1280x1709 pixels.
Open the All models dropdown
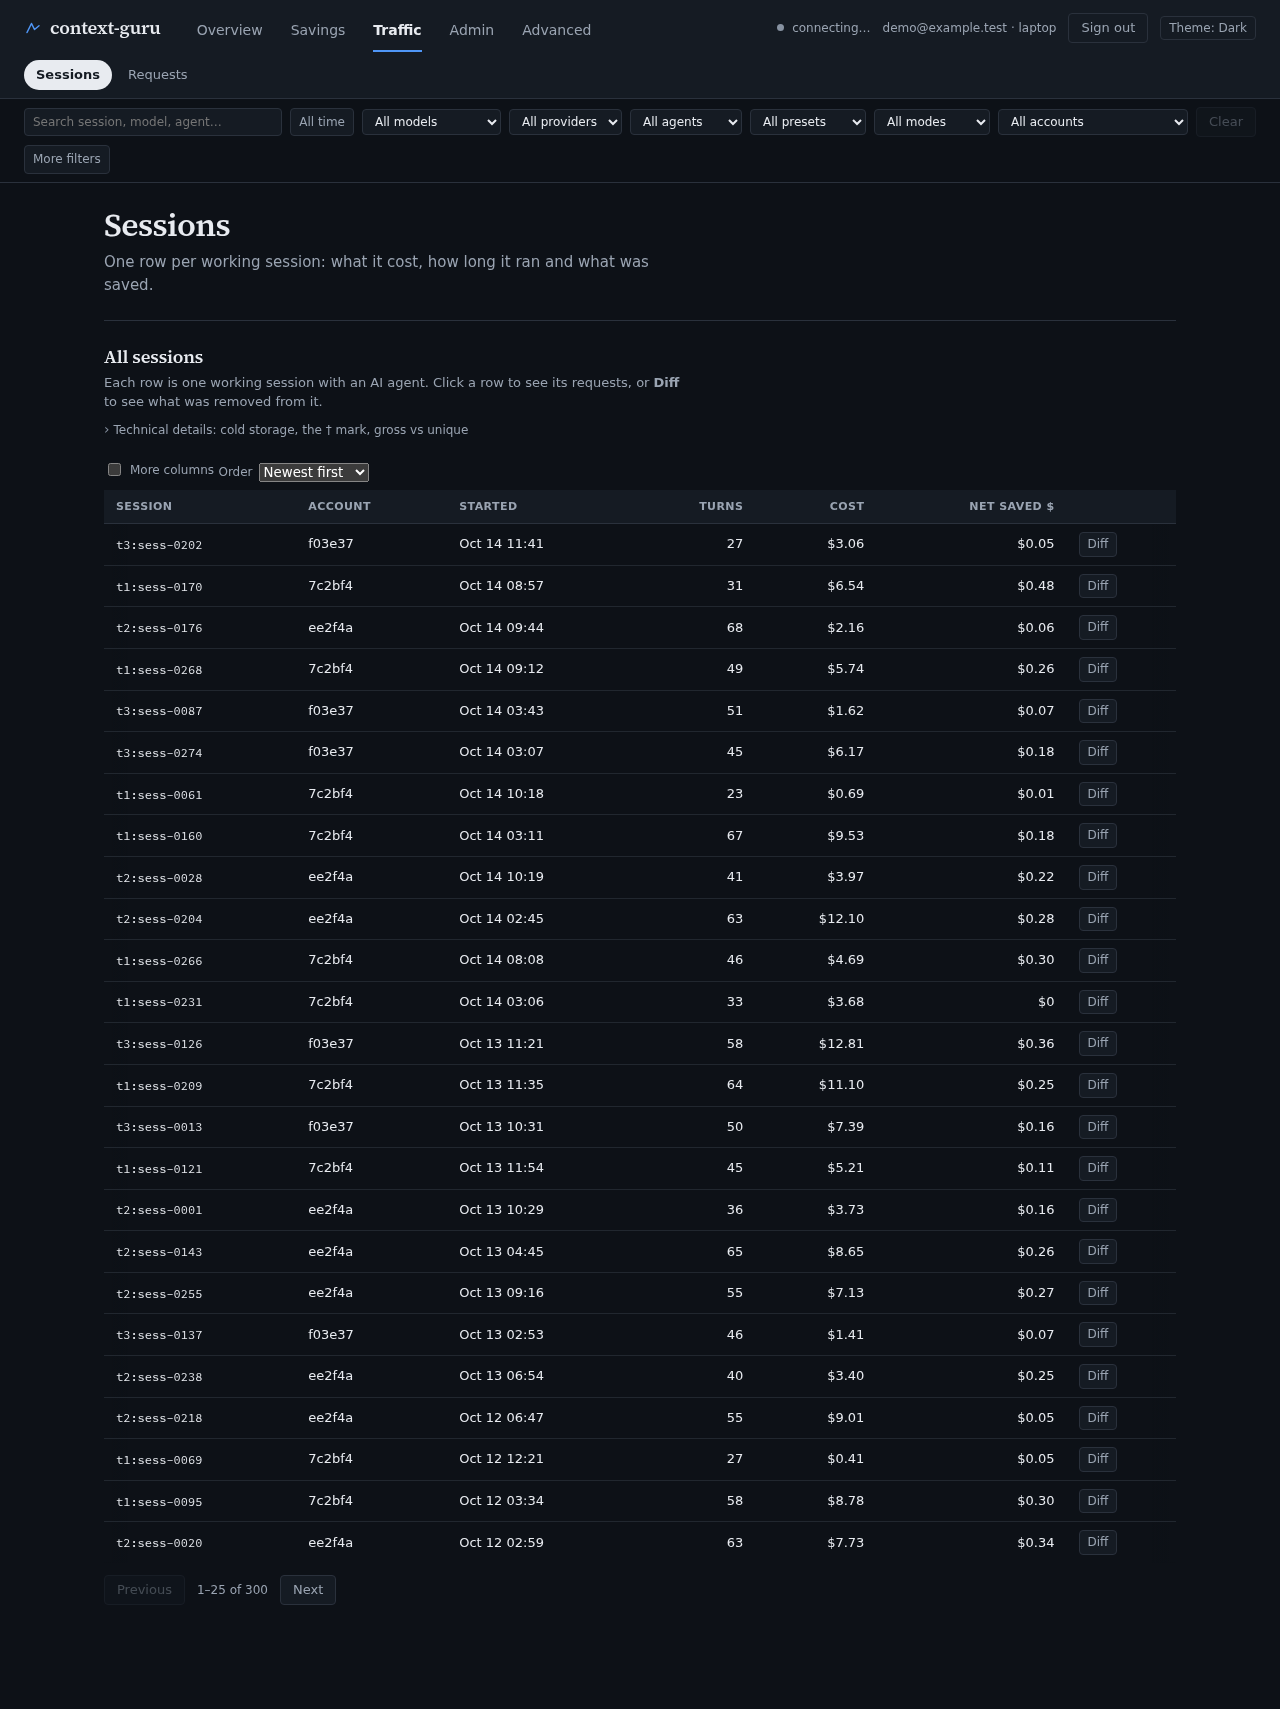pos(431,122)
